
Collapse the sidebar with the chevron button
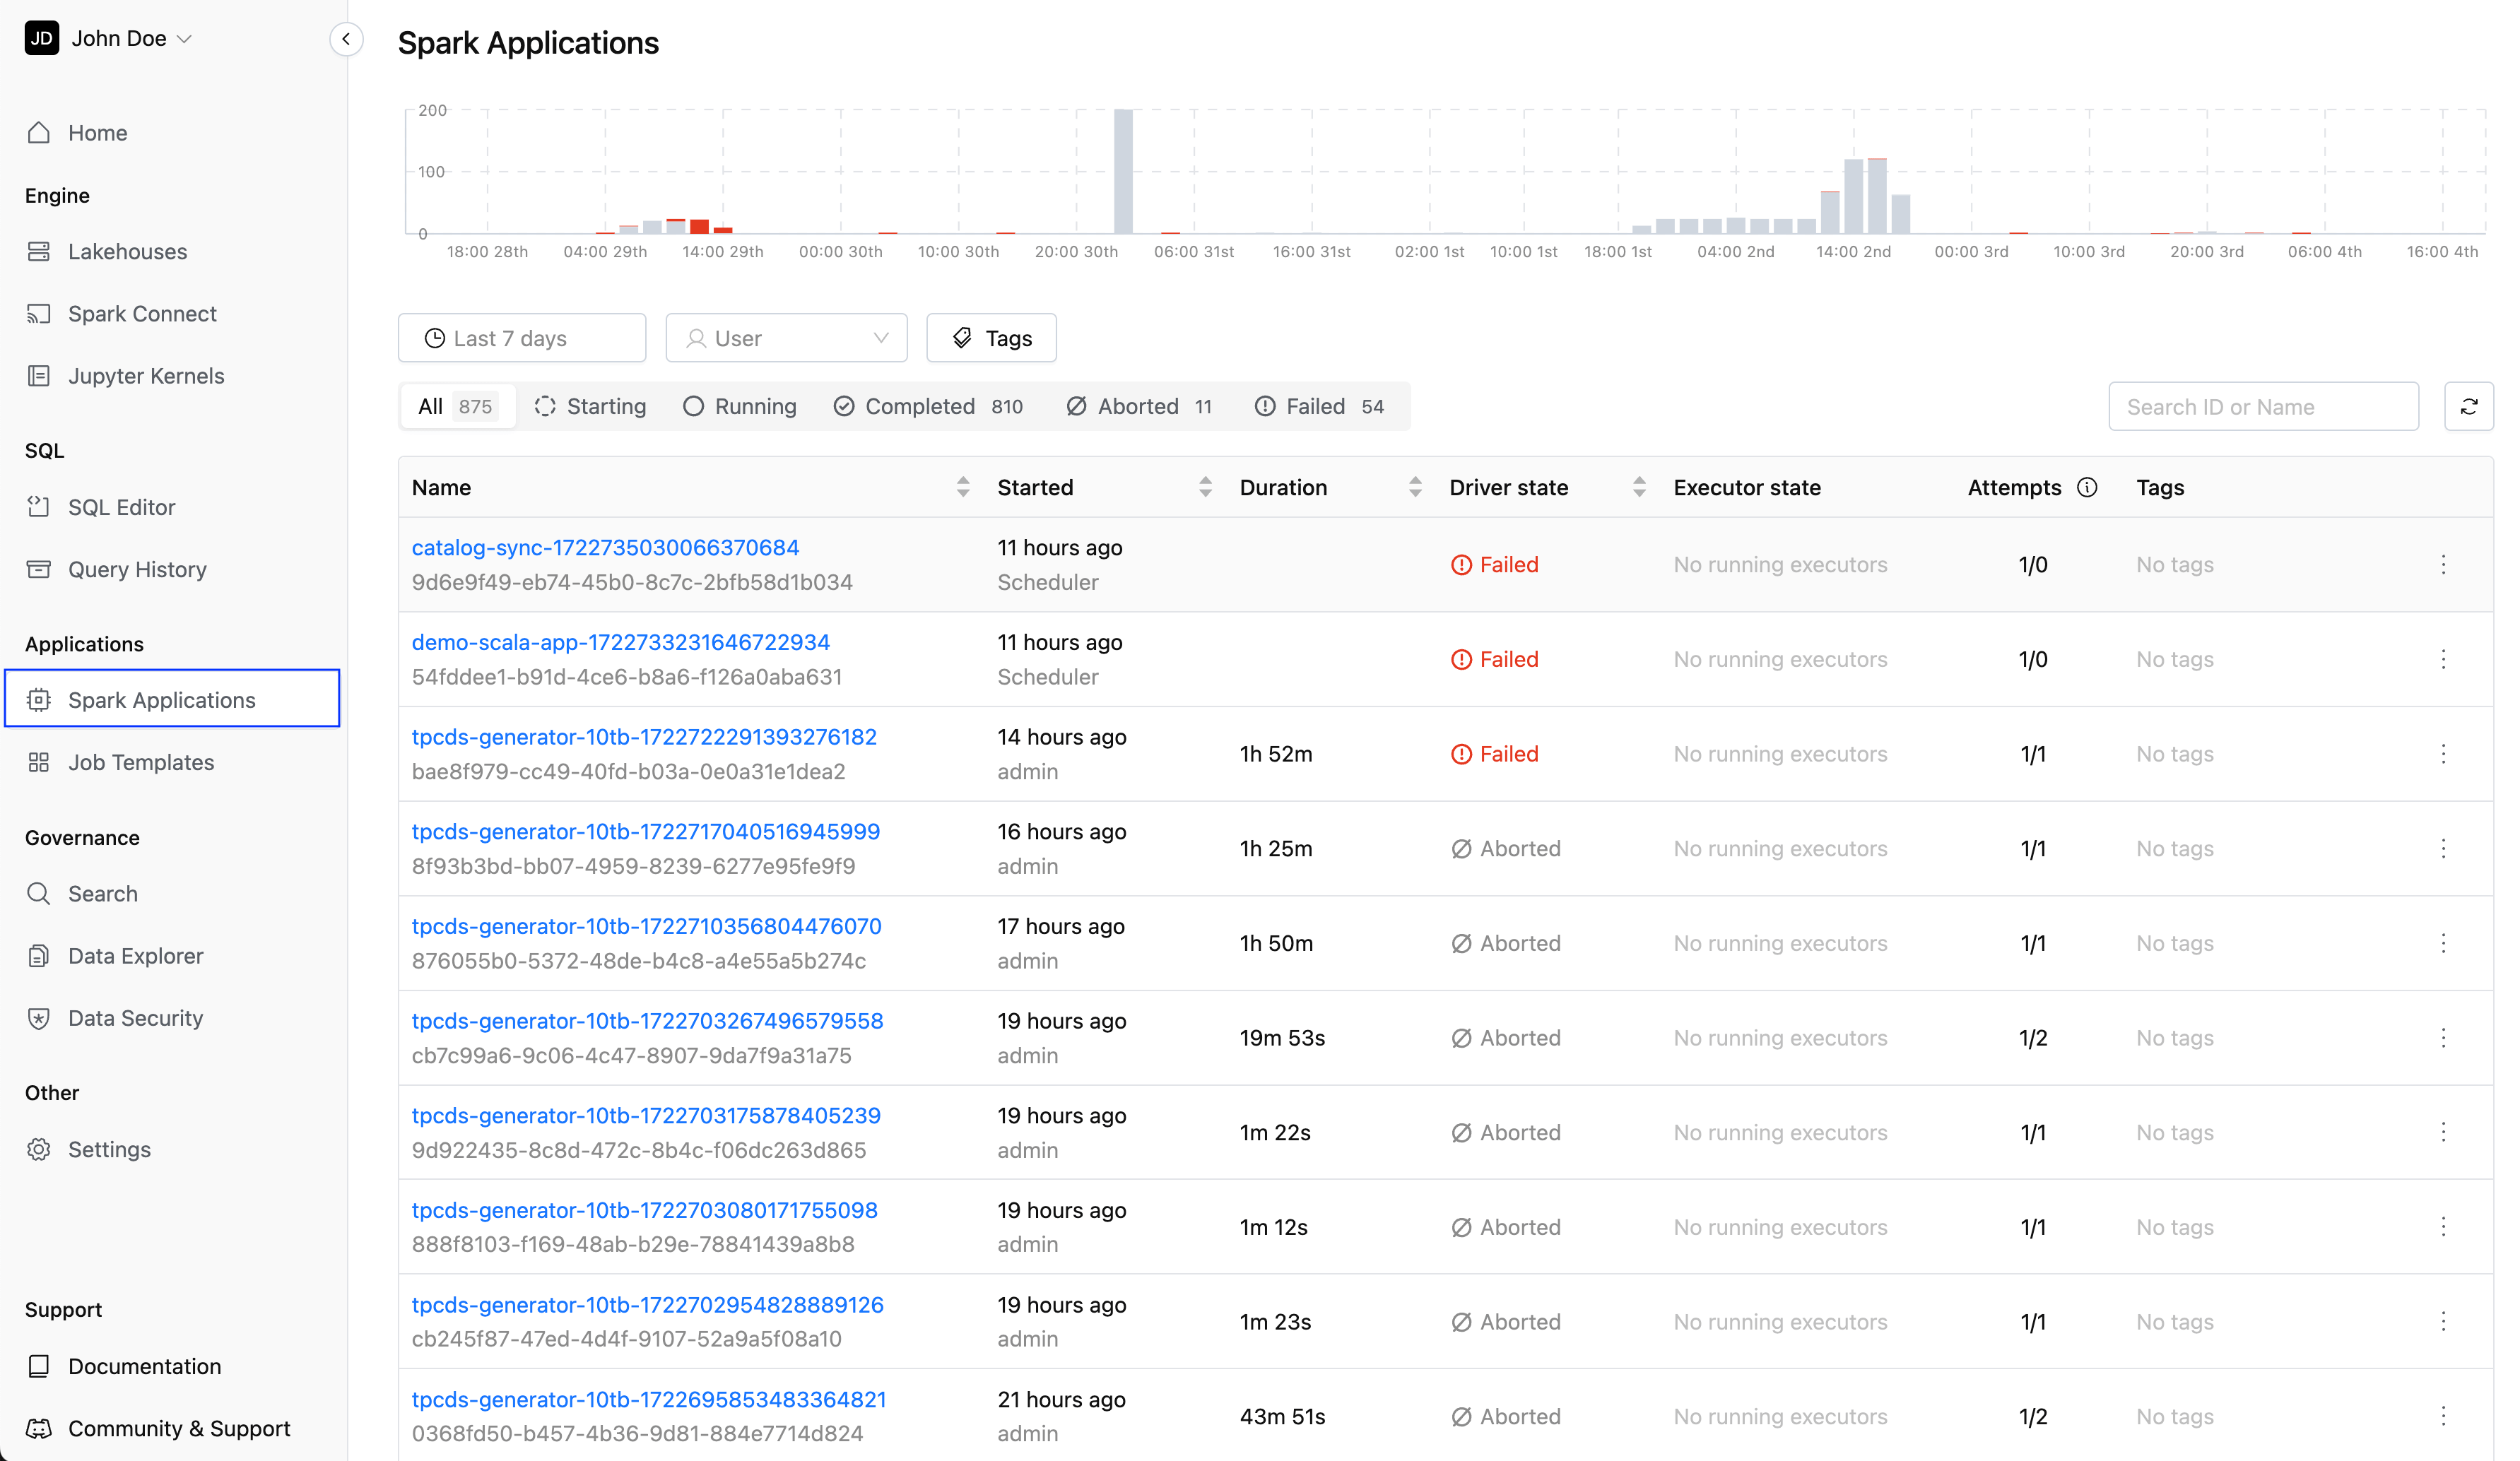(x=346, y=39)
